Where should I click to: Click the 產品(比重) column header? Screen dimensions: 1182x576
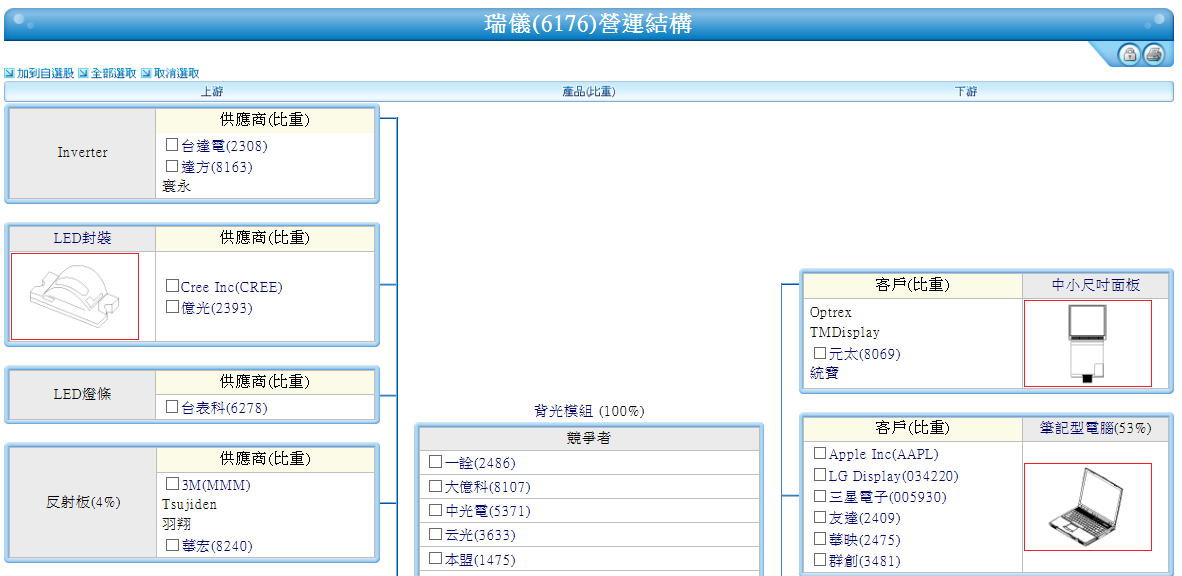click(589, 92)
